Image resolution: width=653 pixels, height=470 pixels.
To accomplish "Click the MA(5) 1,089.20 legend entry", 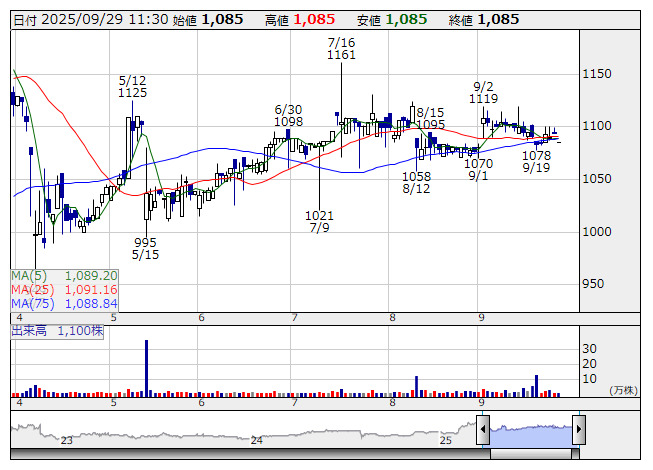I will 65,276.
